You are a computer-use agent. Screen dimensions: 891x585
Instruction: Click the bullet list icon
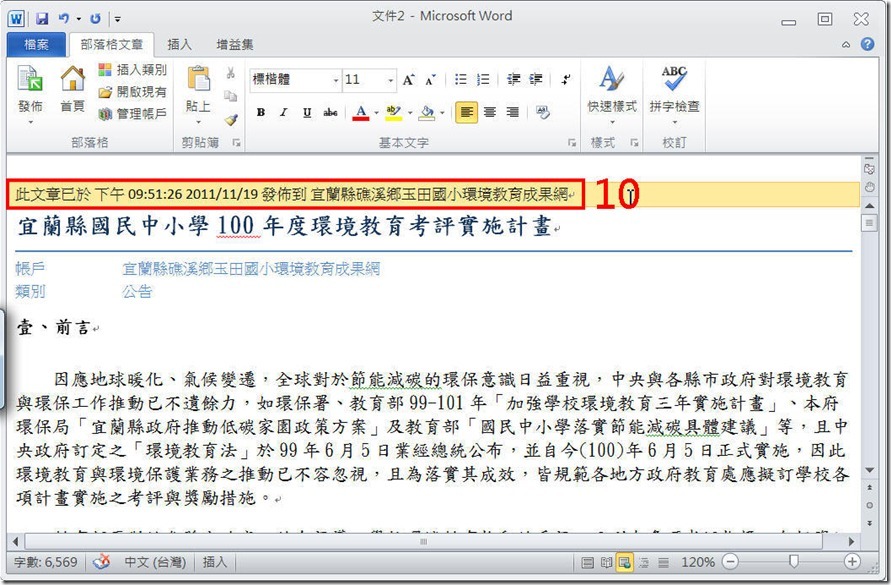click(x=461, y=80)
